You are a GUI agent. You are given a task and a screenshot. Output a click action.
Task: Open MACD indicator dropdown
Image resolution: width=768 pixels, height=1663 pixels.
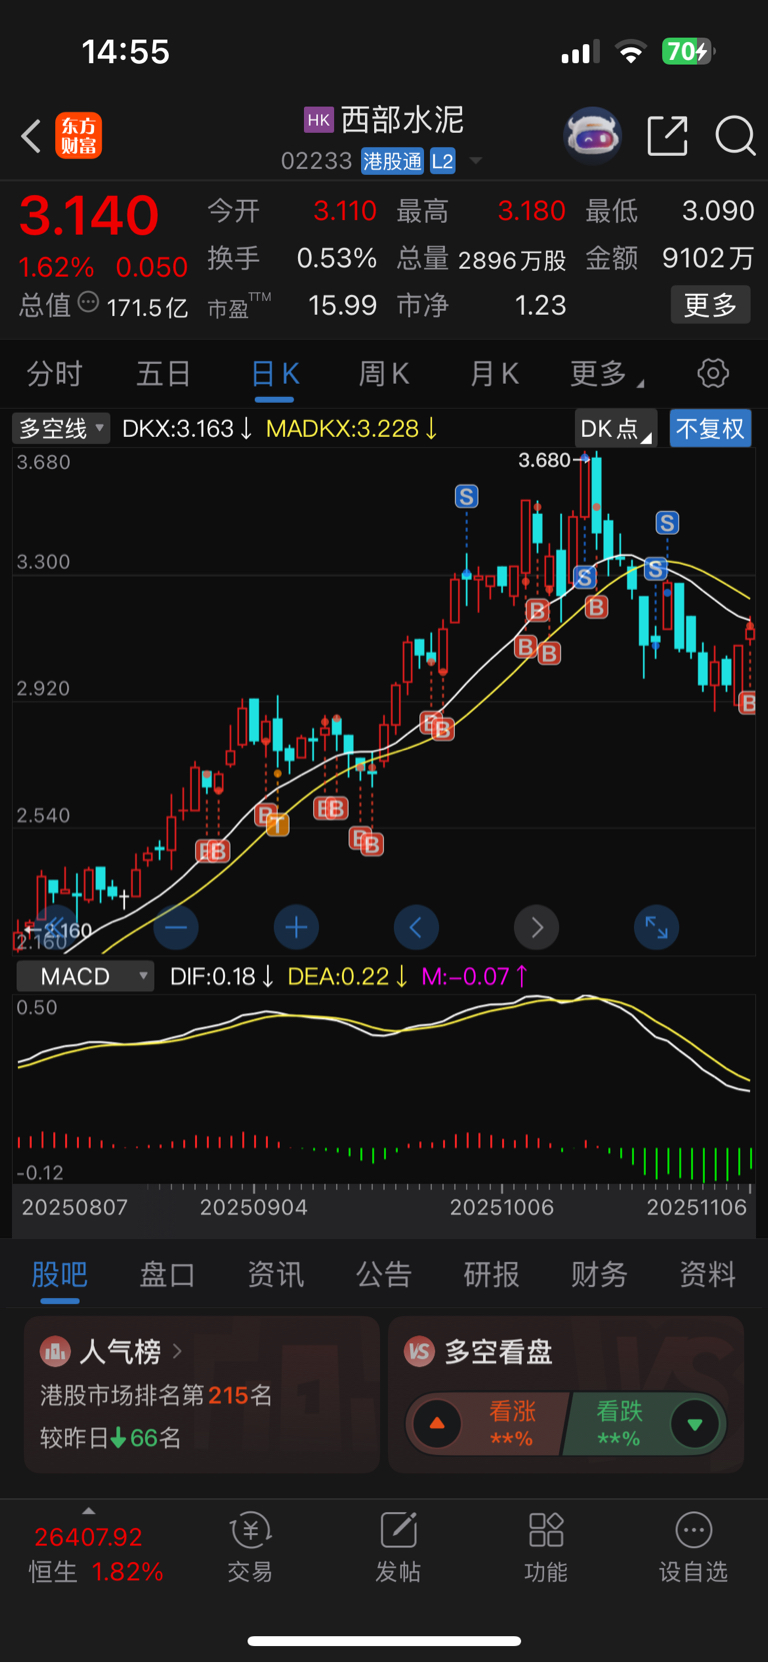pyautogui.click(x=86, y=976)
